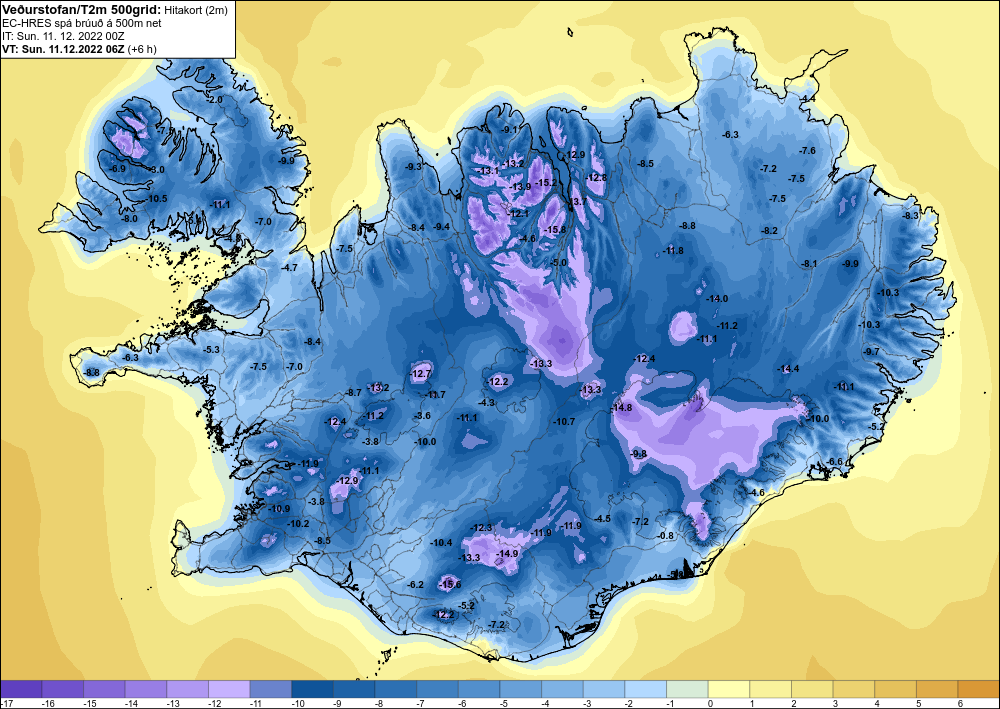Click the darkest purple legend swatch between -17 and -16
This screenshot has height=709, width=1000.
[x=21, y=689]
